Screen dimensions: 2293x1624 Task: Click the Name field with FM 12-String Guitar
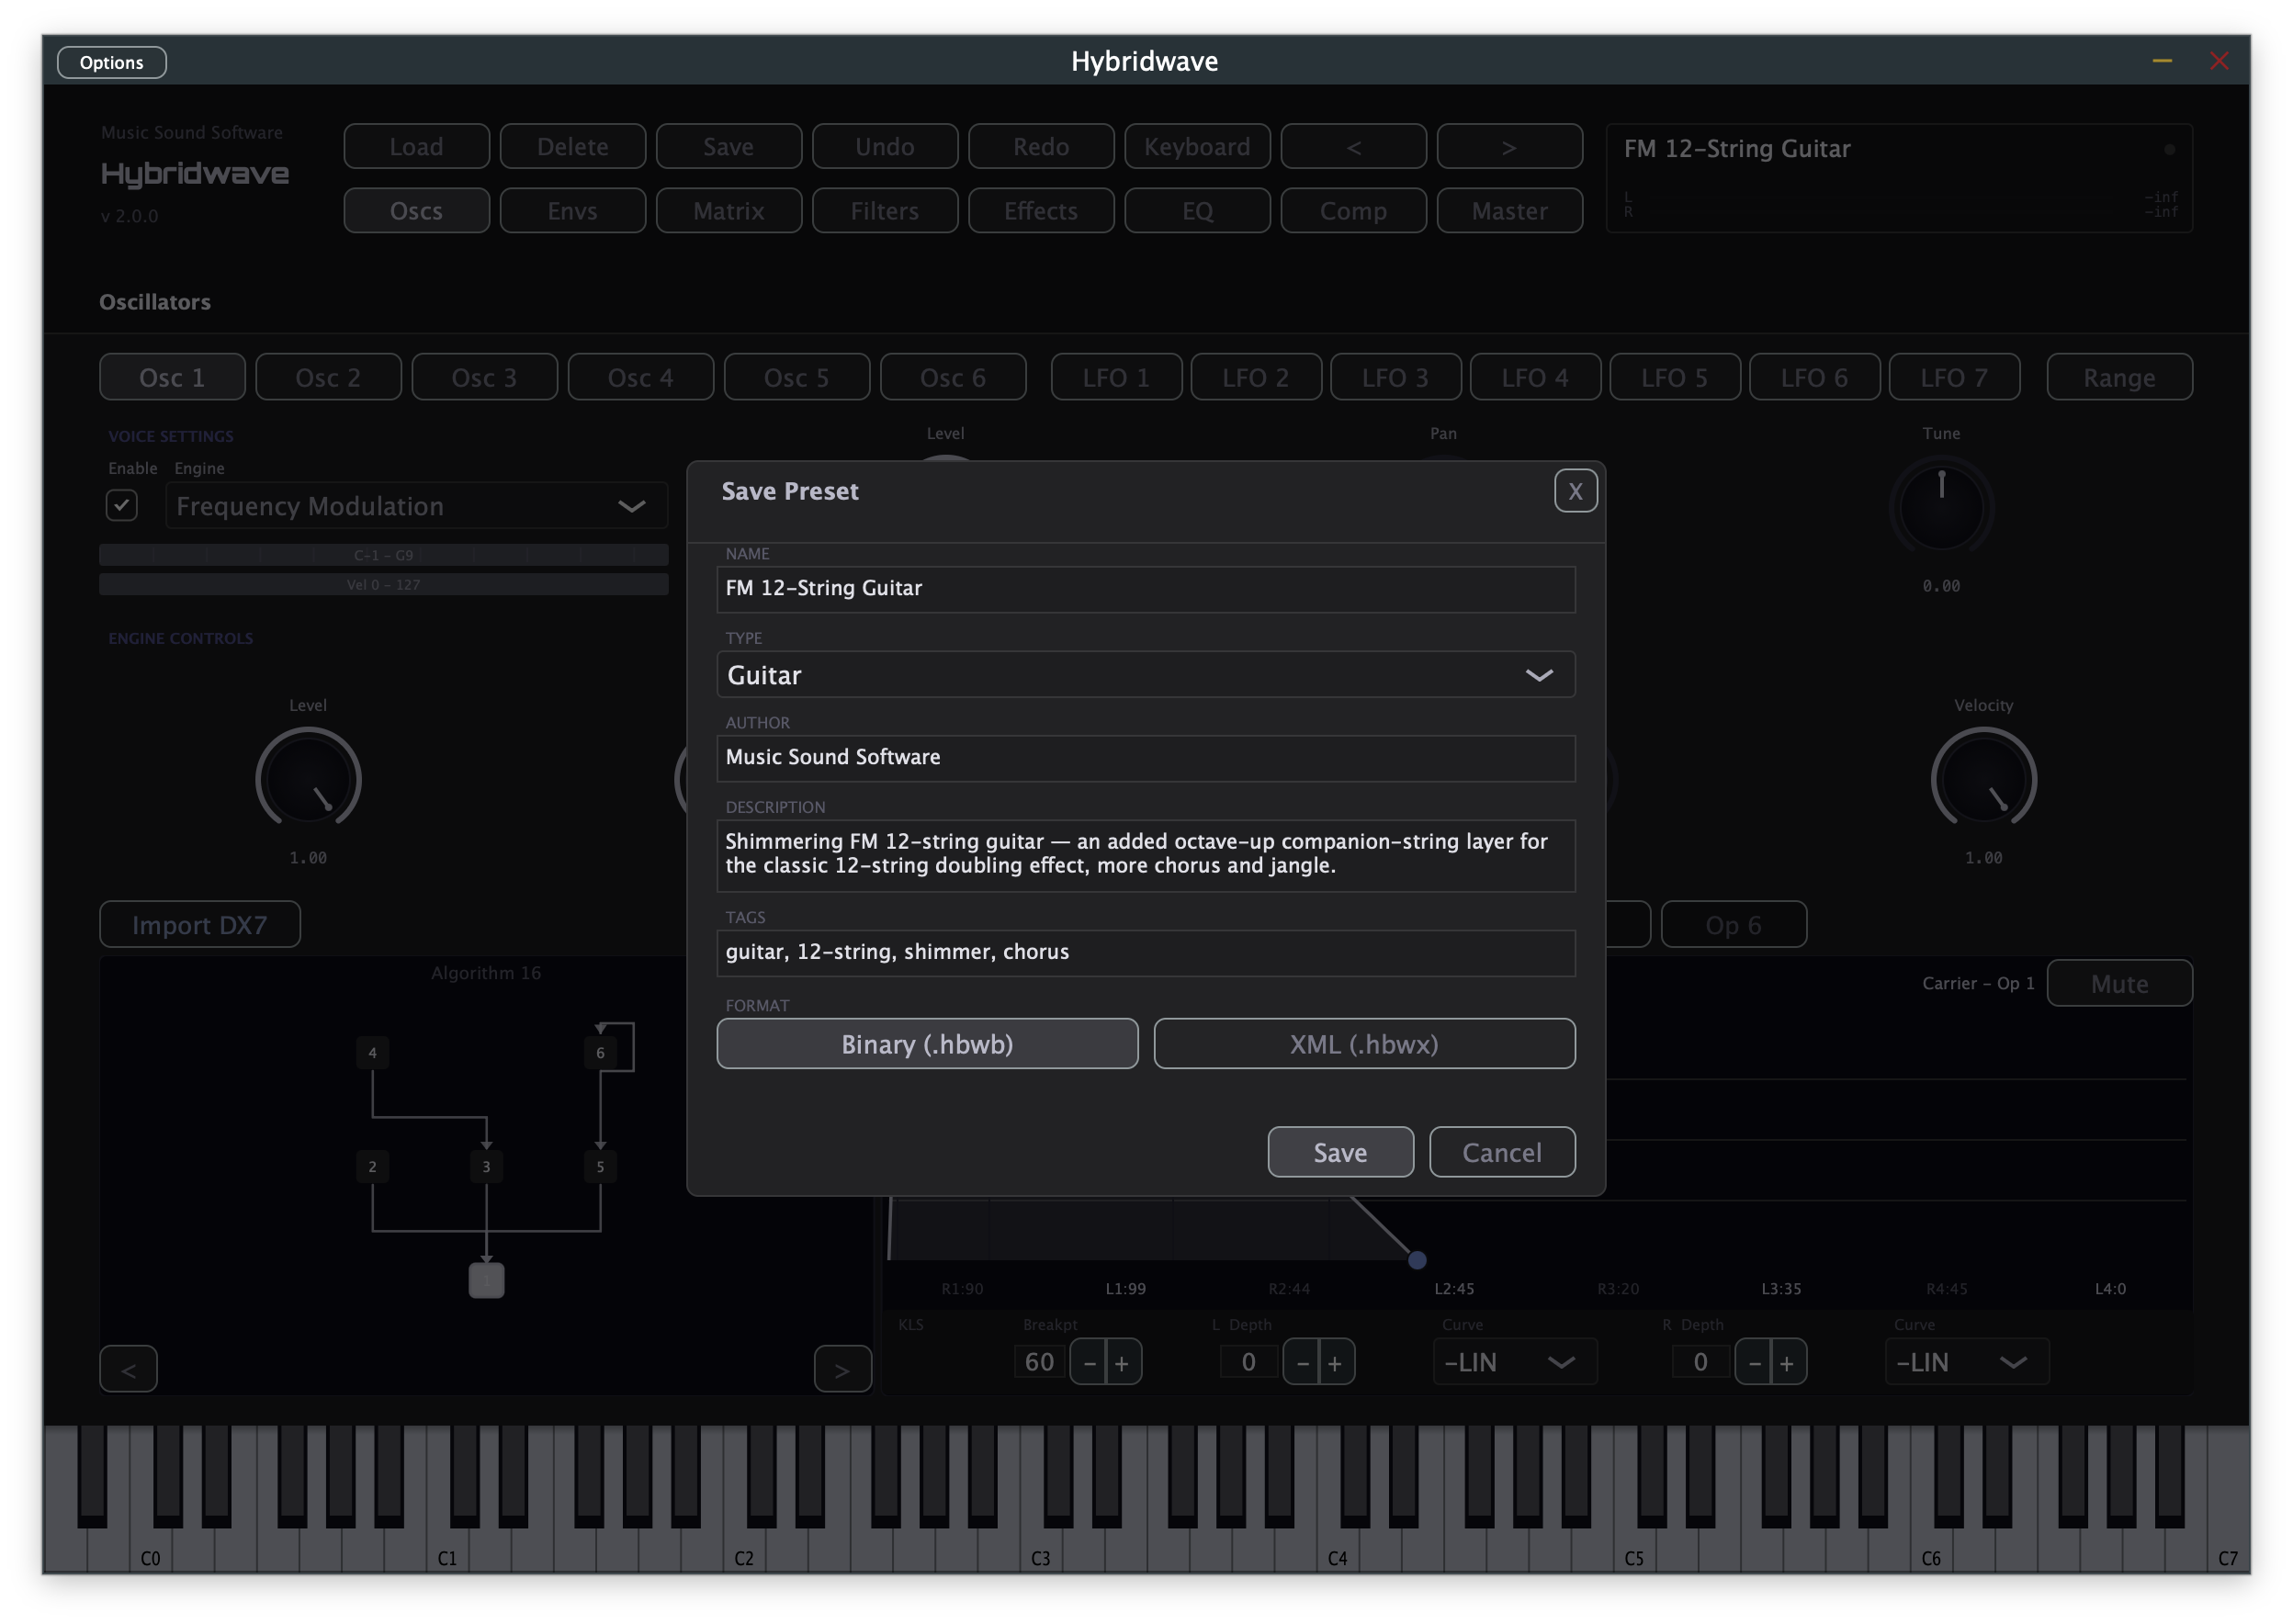pos(1145,588)
